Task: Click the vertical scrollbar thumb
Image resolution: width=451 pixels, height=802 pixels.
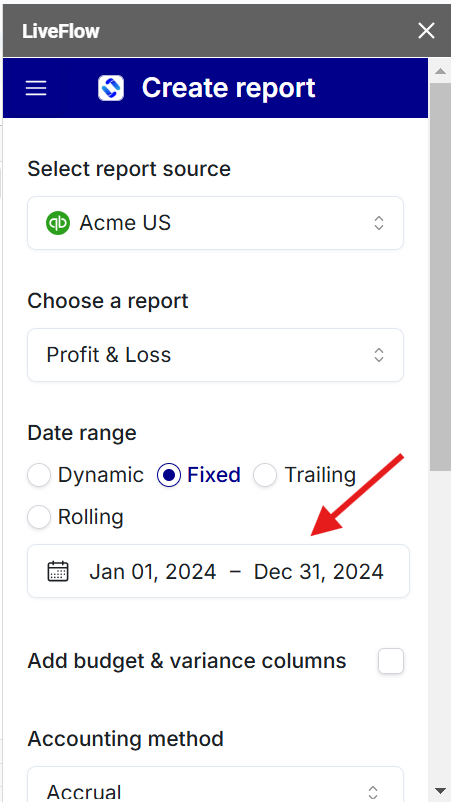Action: [440, 277]
